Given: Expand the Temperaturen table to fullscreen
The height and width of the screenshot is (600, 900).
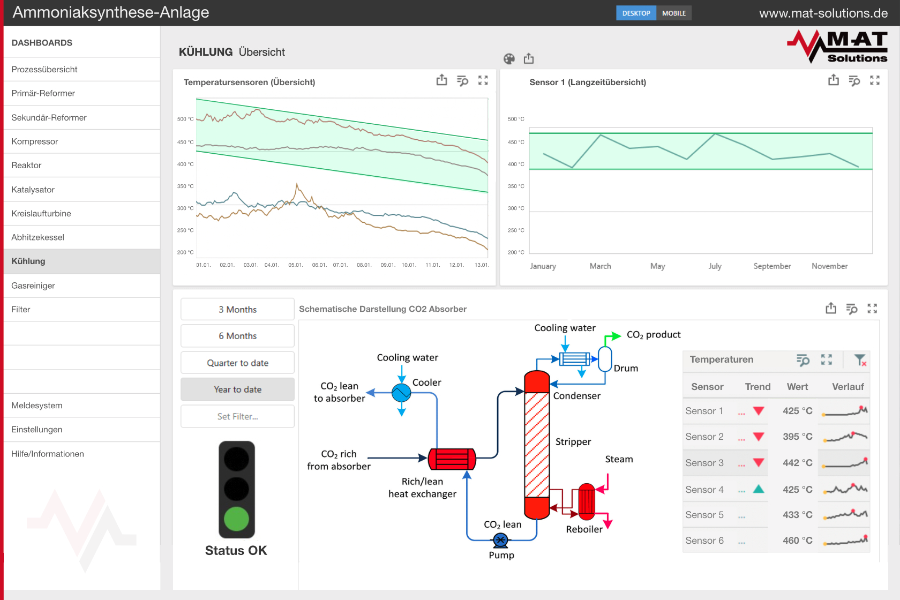Looking at the screenshot, I should click(825, 361).
